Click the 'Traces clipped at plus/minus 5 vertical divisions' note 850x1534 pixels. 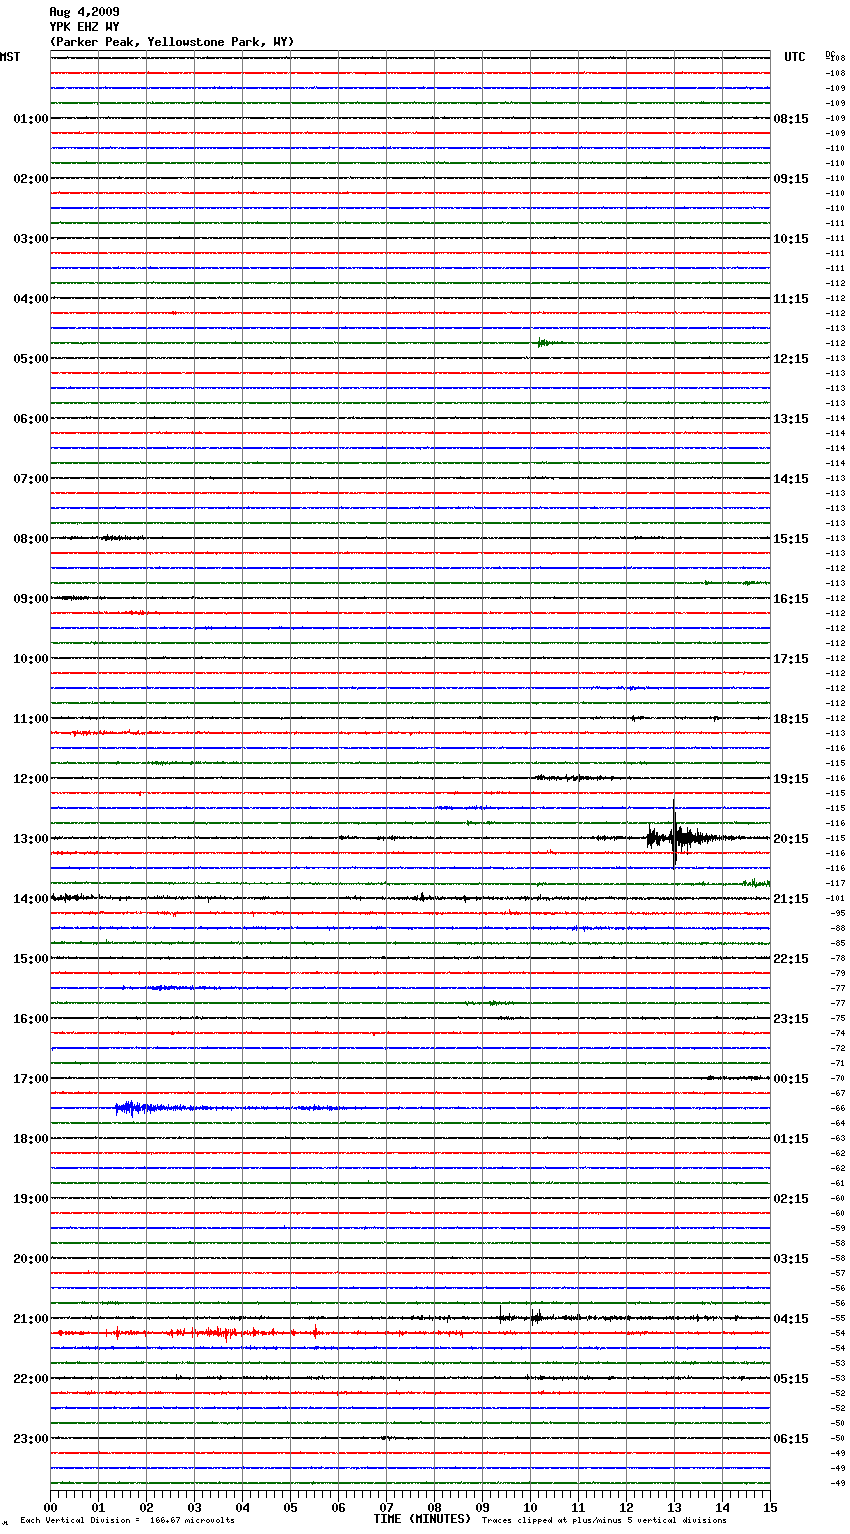(x=604, y=1521)
